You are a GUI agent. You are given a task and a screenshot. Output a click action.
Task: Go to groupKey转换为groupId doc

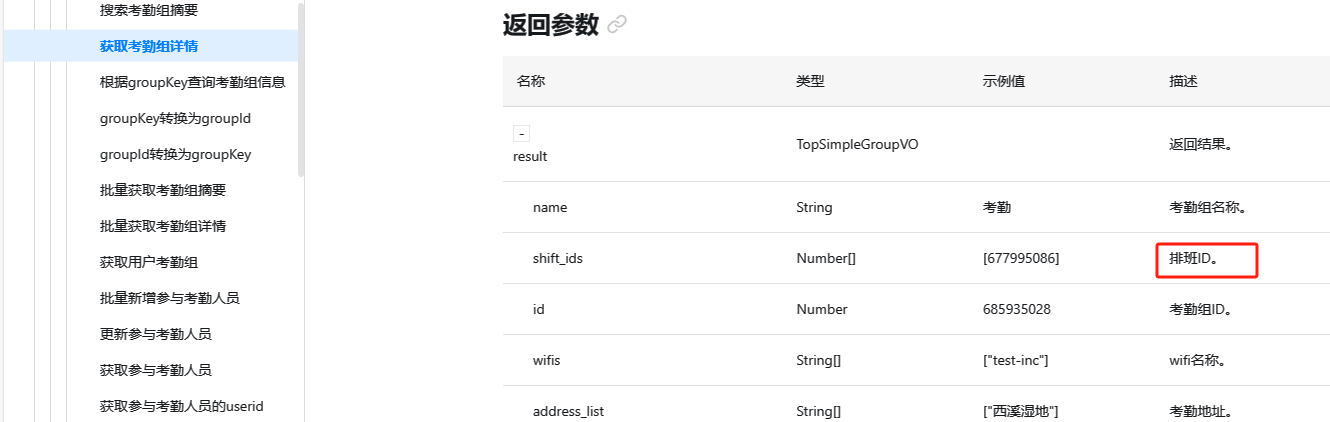tap(175, 118)
